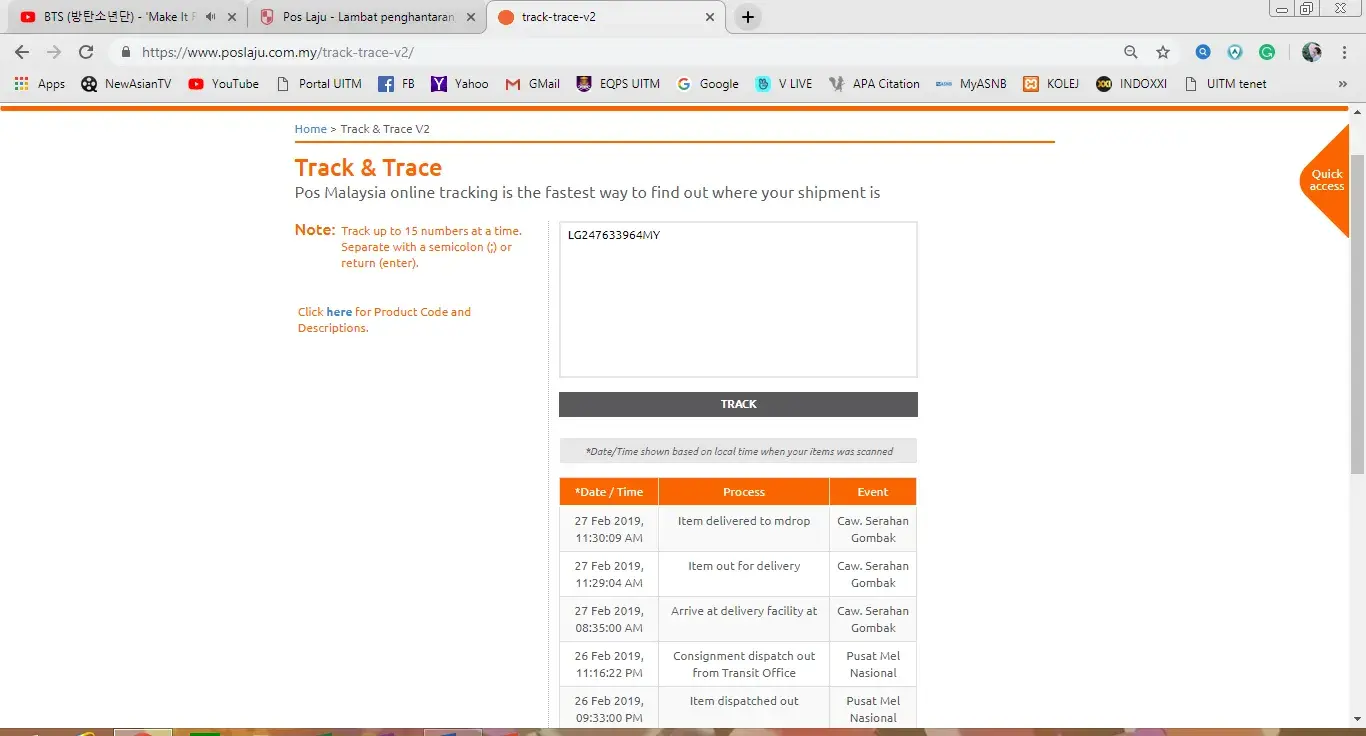Open the Chrome profile avatar
This screenshot has width=1366, height=736.
pyautogui.click(x=1312, y=52)
